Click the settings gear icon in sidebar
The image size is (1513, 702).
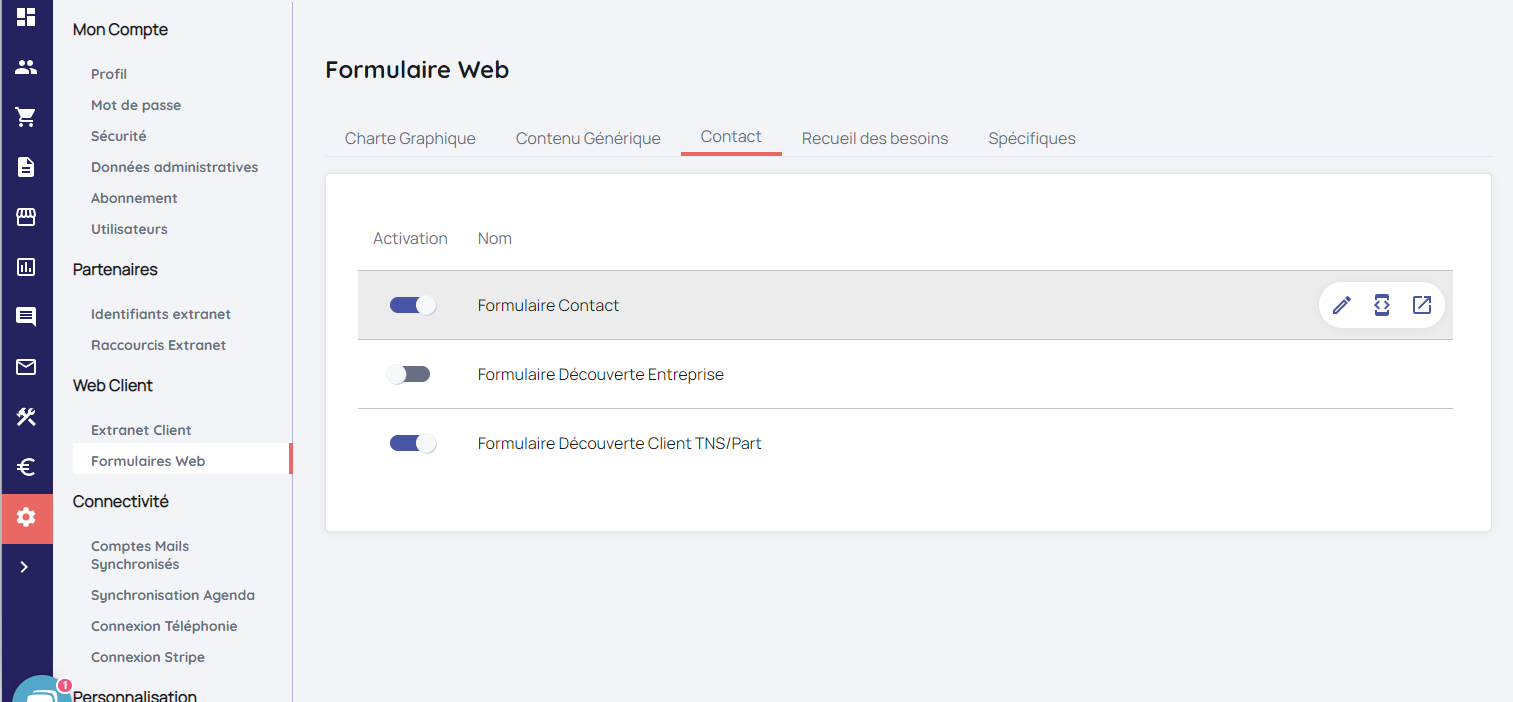[26, 517]
